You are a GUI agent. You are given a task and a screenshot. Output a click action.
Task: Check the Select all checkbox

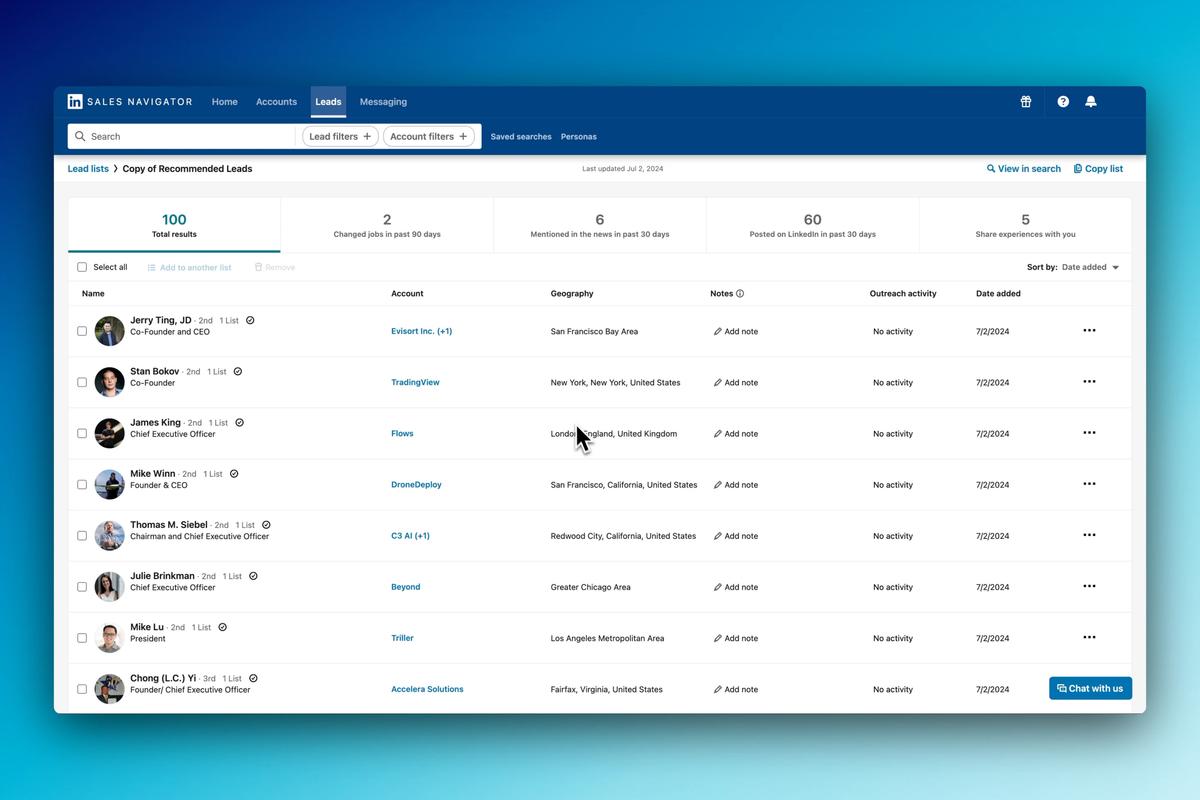[x=82, y=267]
